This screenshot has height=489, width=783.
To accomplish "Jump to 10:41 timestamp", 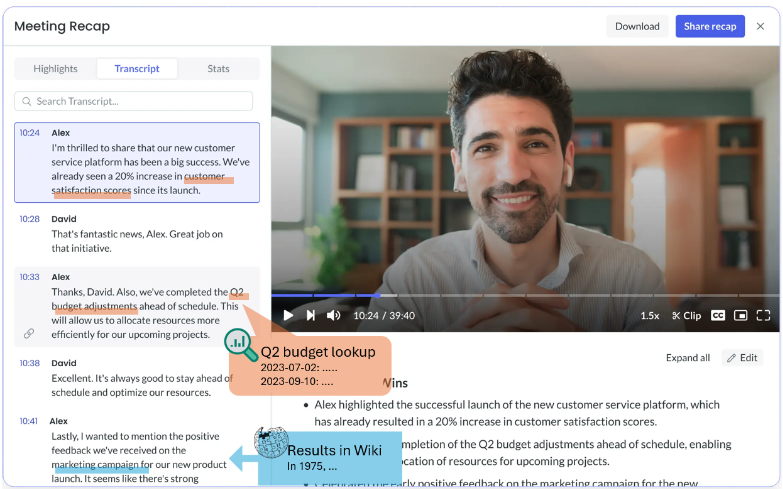I will (x=28, y=421).
